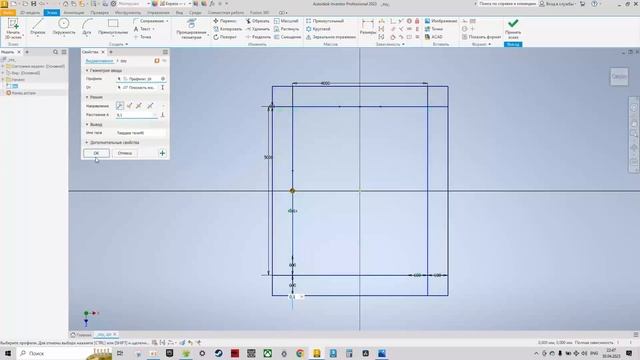Activate the Dimension (Размеры) tool

coord(368,27)
